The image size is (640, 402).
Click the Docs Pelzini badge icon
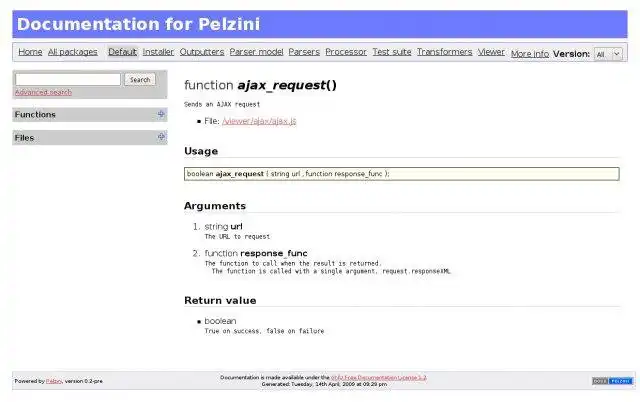(611, 381)
